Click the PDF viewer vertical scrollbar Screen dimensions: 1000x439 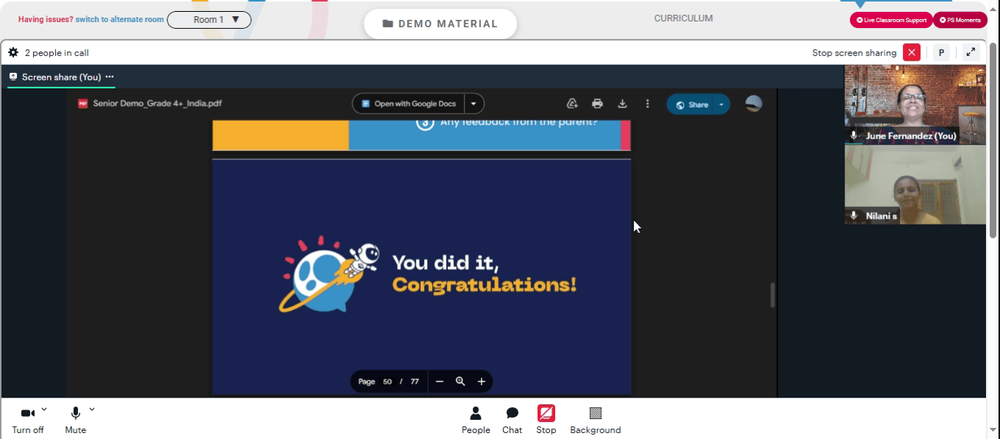click(x=772, y=295)
